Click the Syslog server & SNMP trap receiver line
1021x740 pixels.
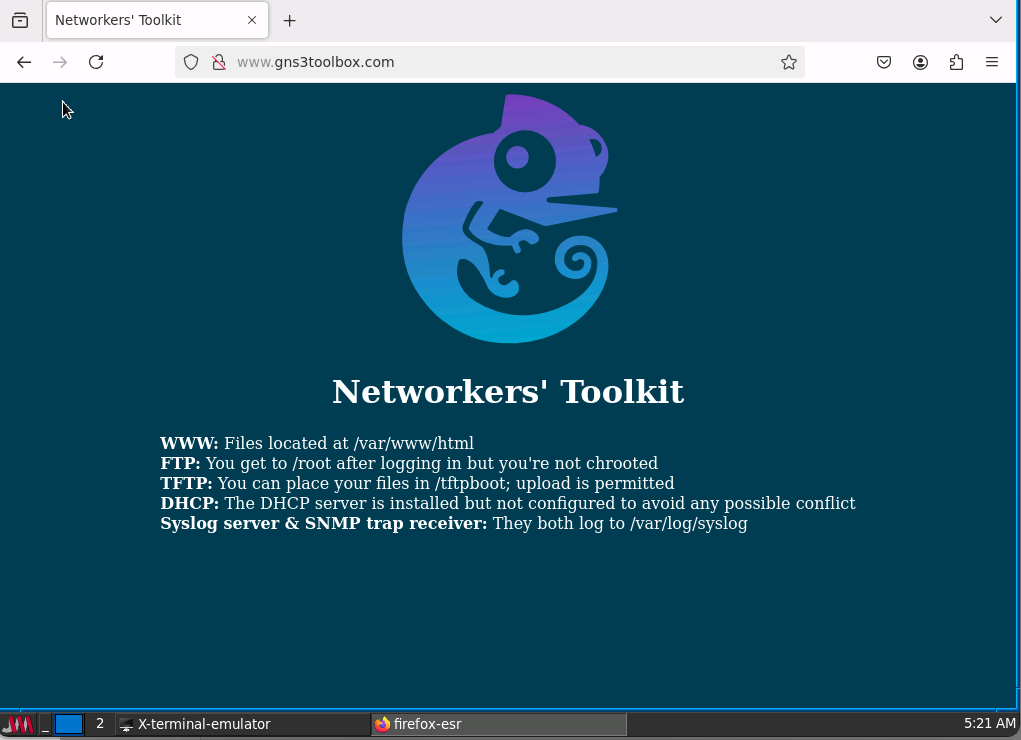pyautogui.click(x=454, y=524)
